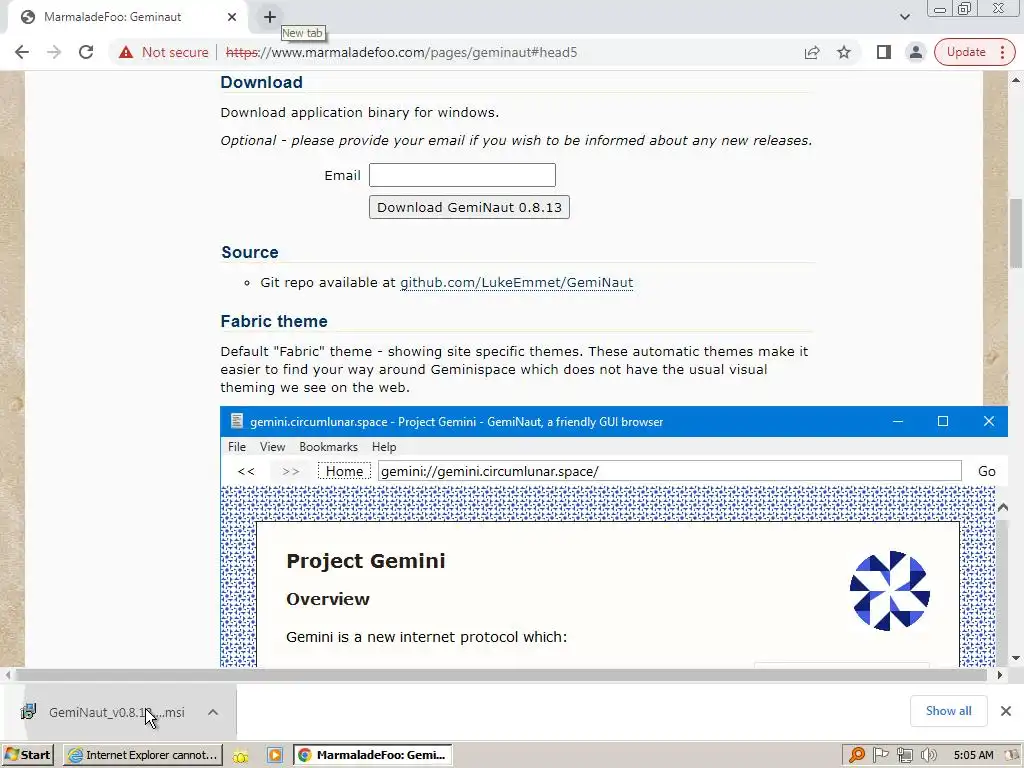Expand download item options chevron

click(213, 712)
